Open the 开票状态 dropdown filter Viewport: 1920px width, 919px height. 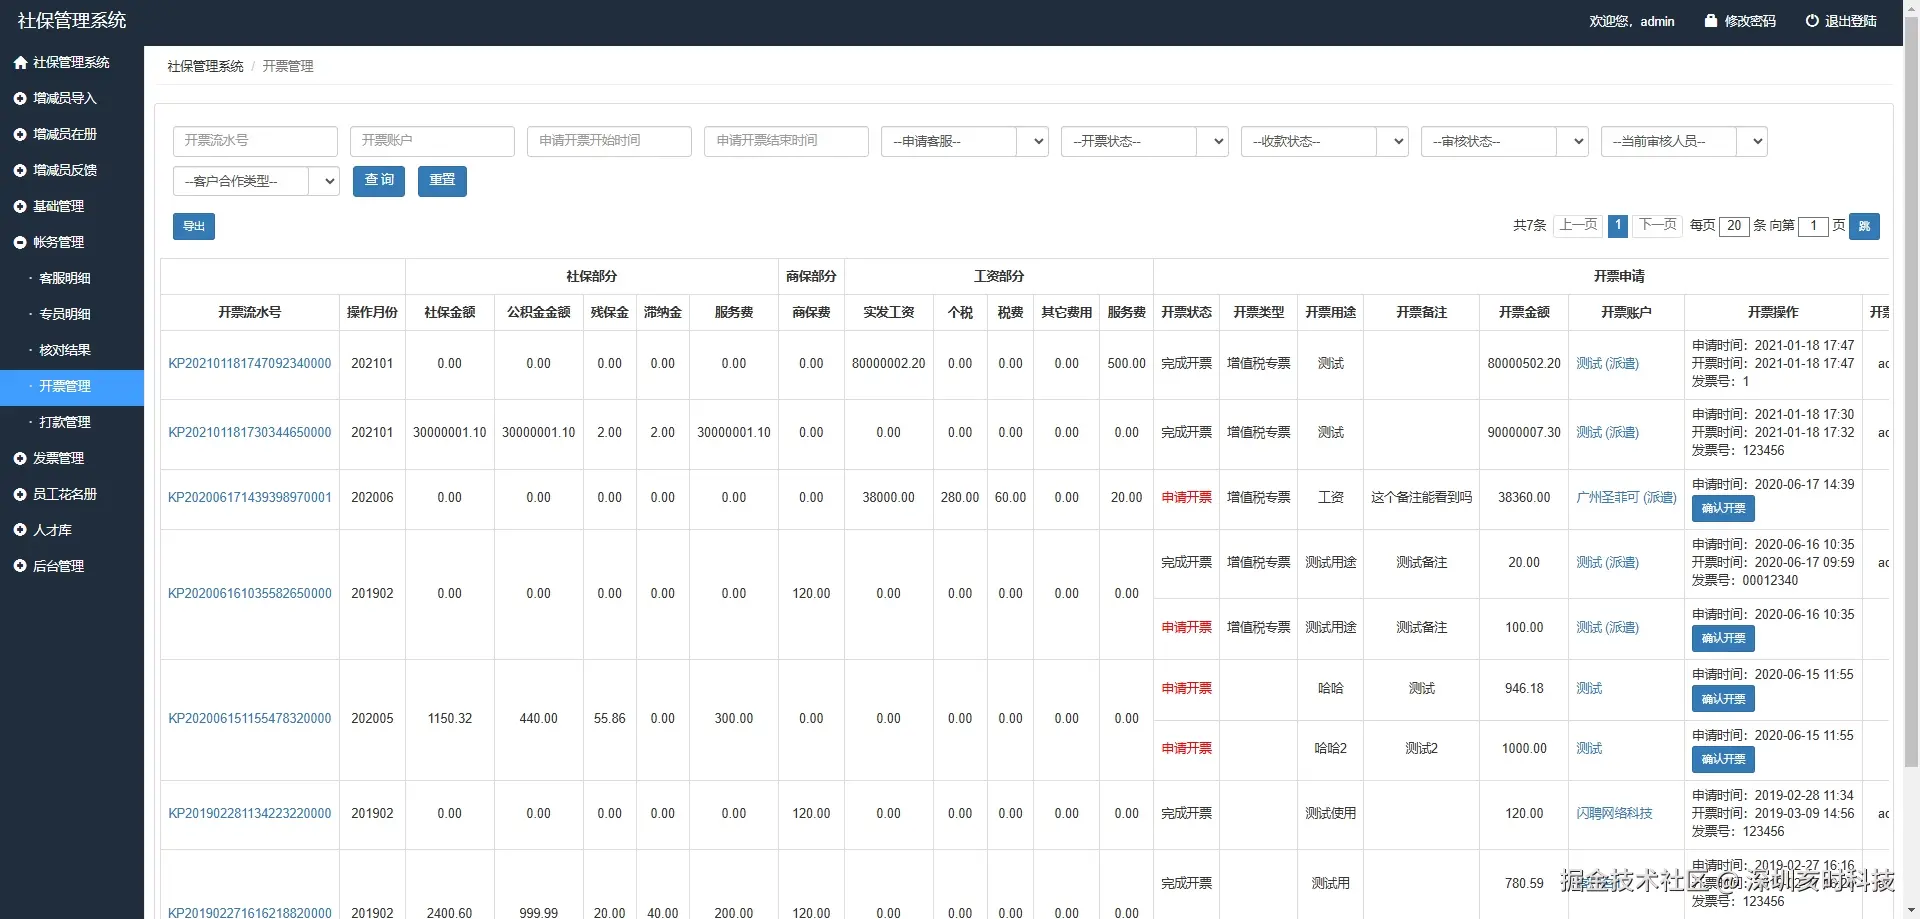click(1145, 142)
